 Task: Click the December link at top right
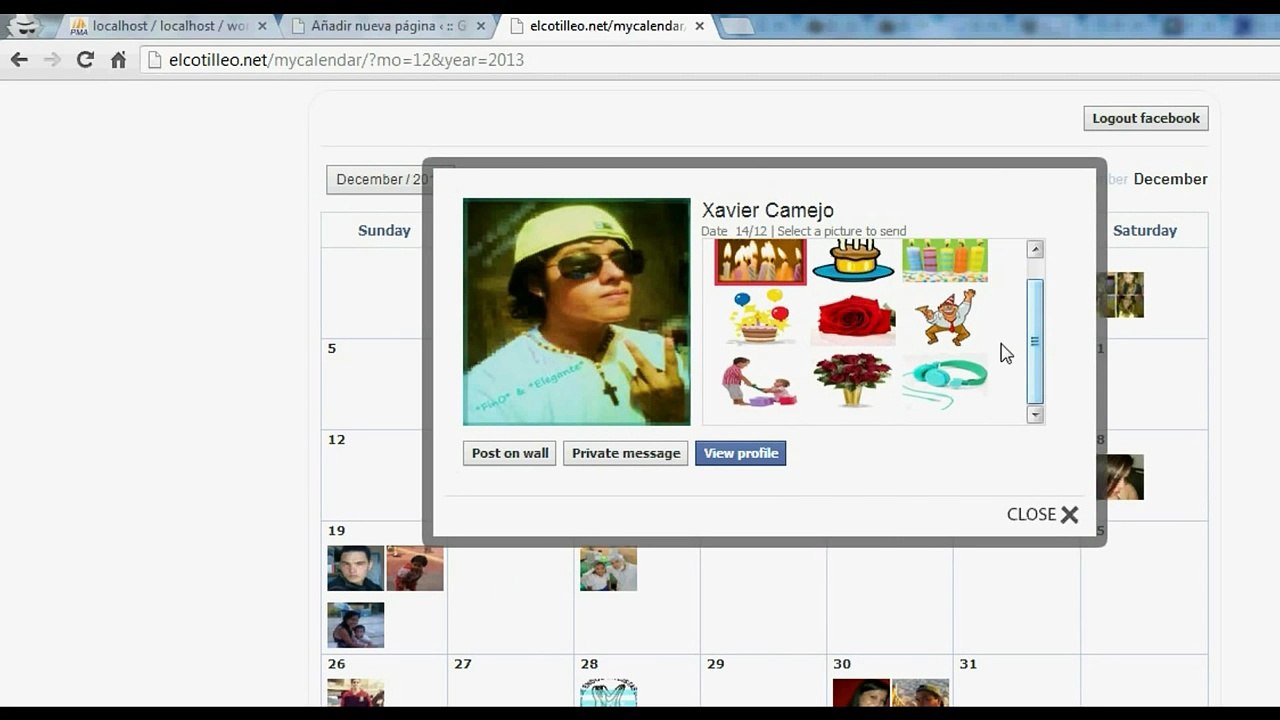1170,179
